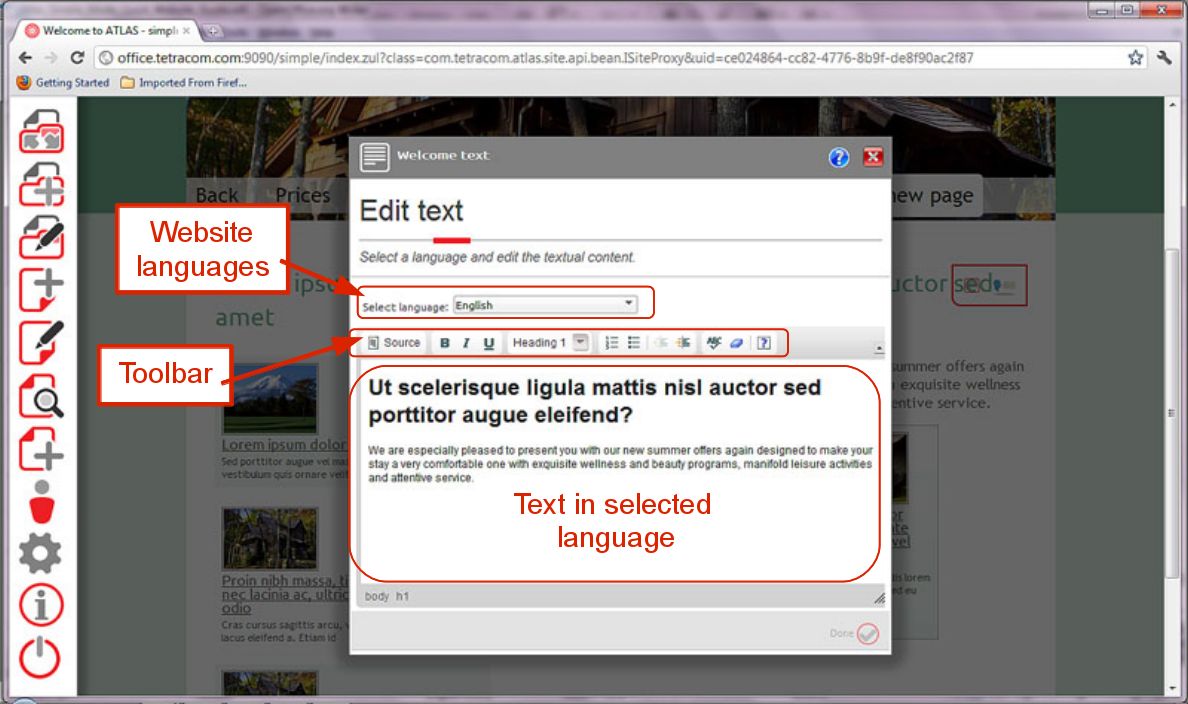Click the spell check ABC icon
Viewport: 1188px width, 704px height.
713,343
